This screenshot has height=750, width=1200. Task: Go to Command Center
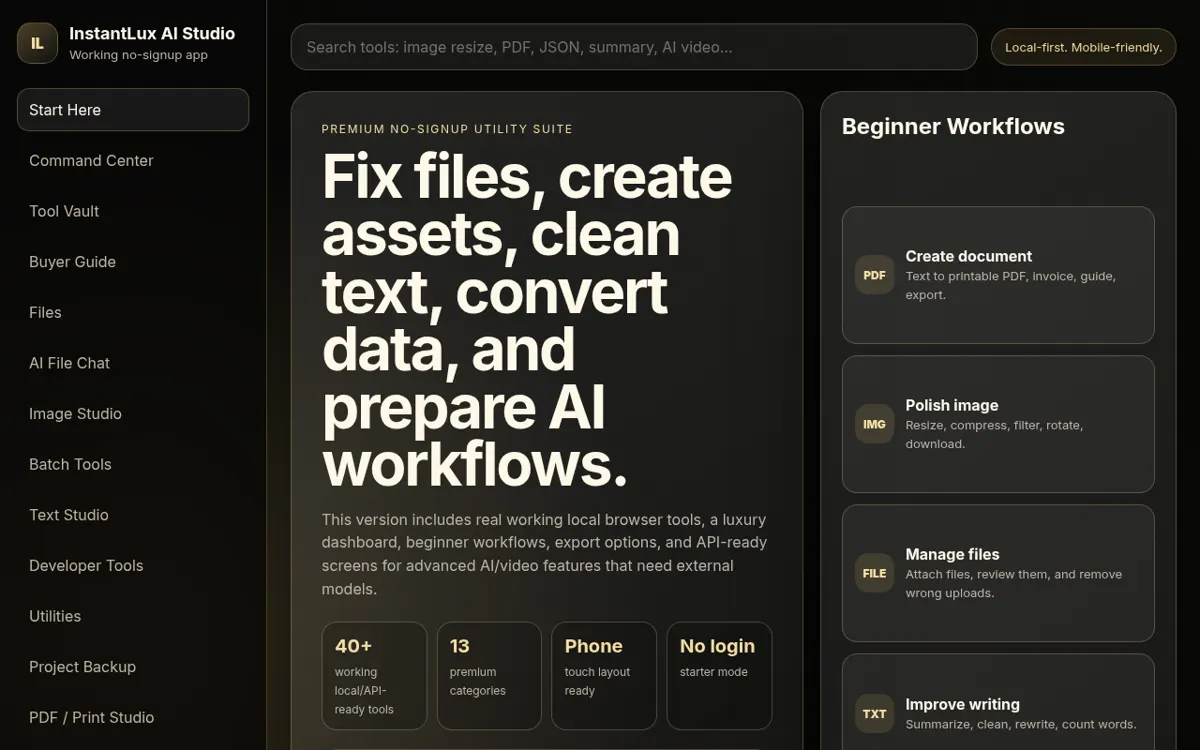133,160
